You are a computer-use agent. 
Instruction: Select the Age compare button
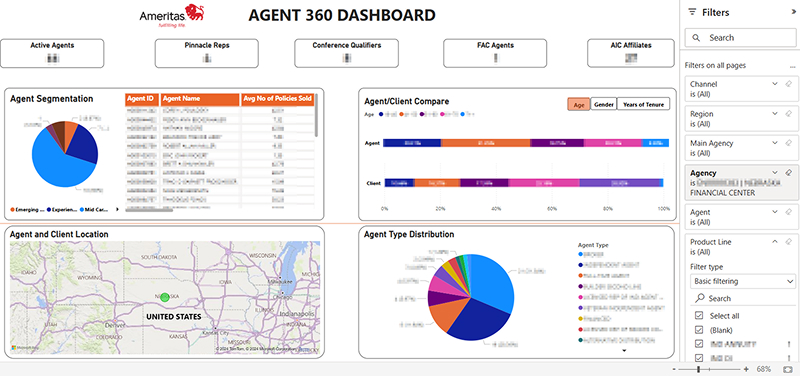click(x=579, y=104)
